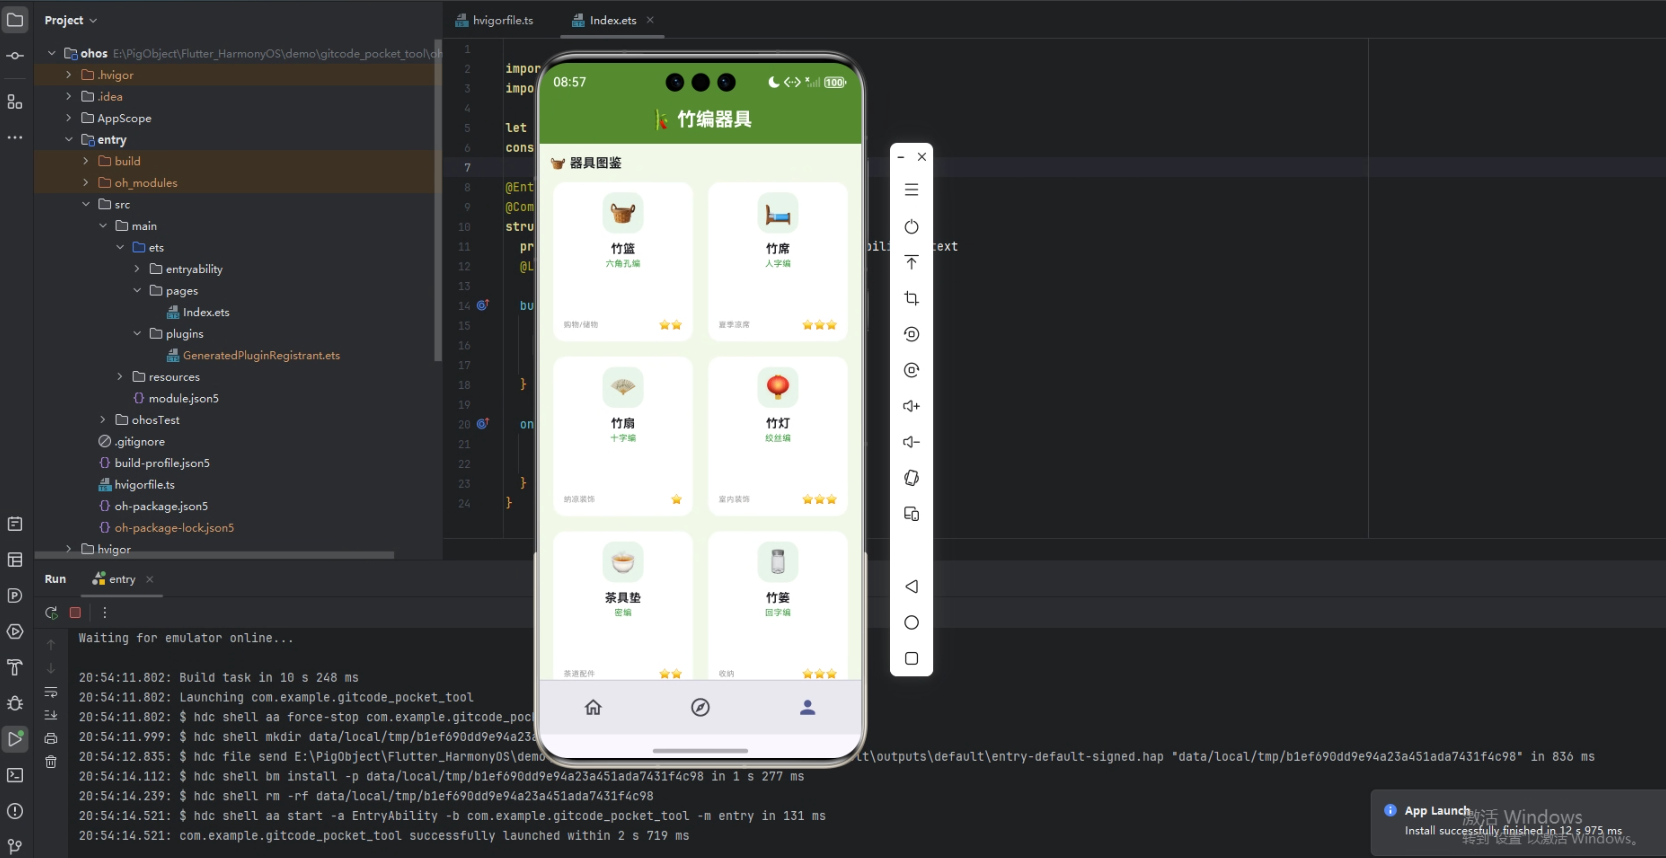1666x858 pixels.
Task: Open module.json5 in the project tree
Action: (176, 399)
